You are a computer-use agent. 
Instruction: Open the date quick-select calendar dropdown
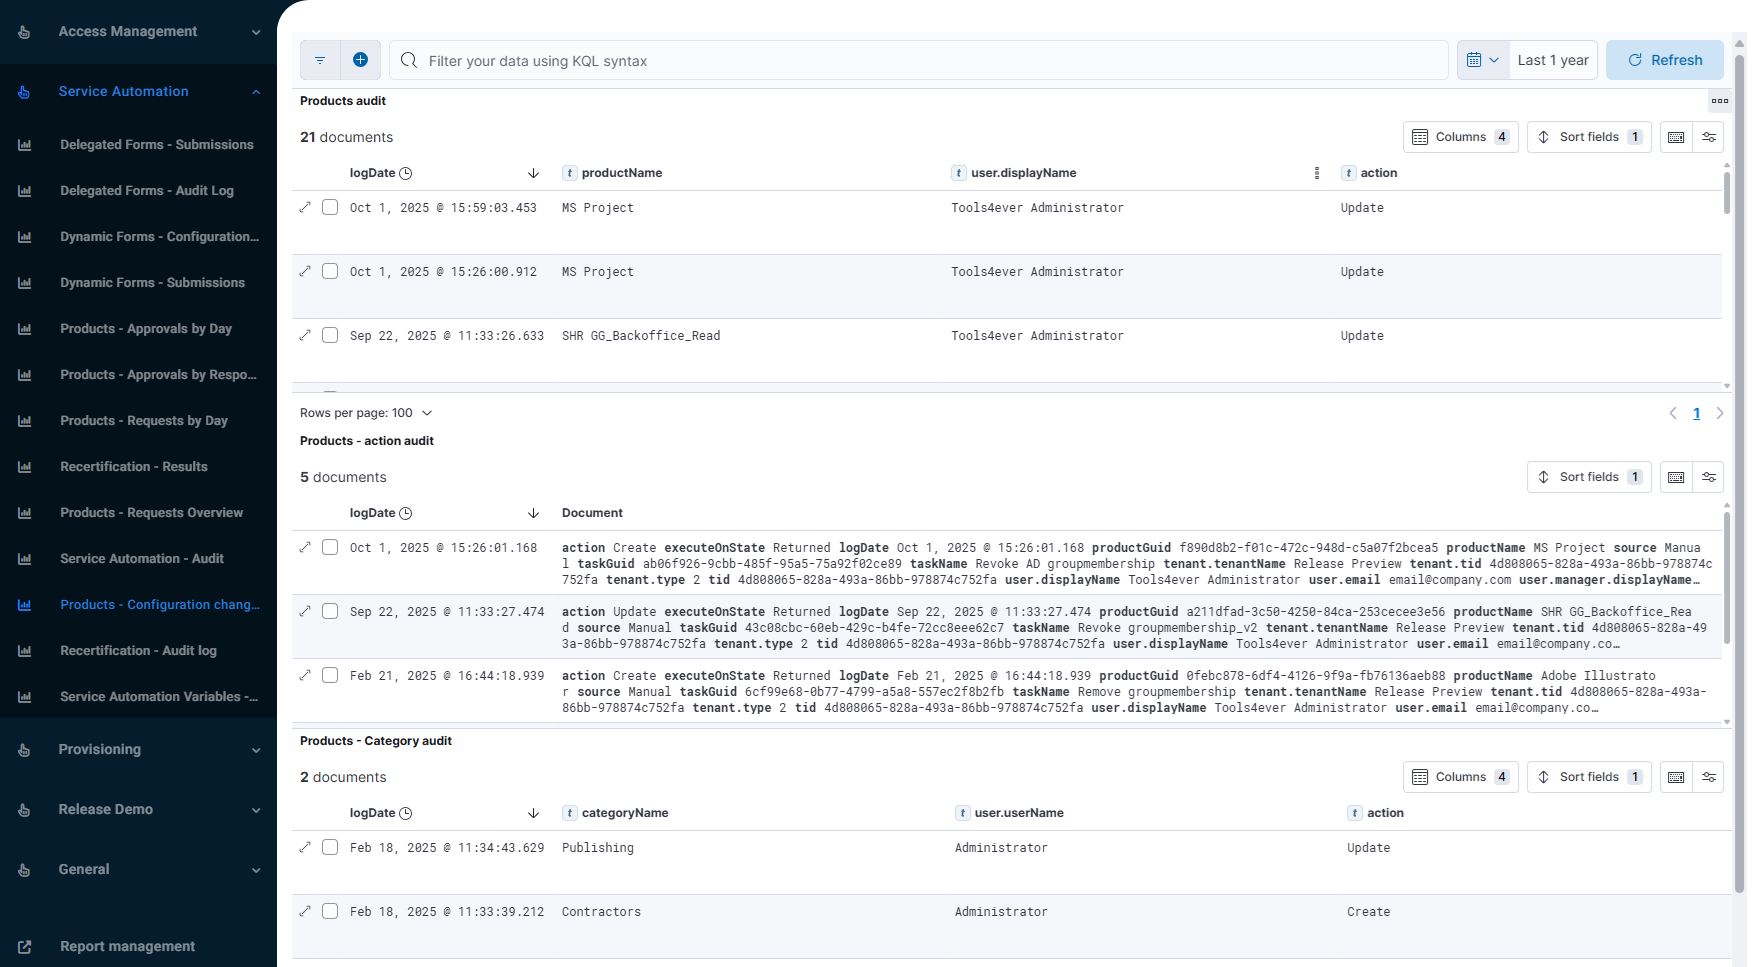[1482, 60]
